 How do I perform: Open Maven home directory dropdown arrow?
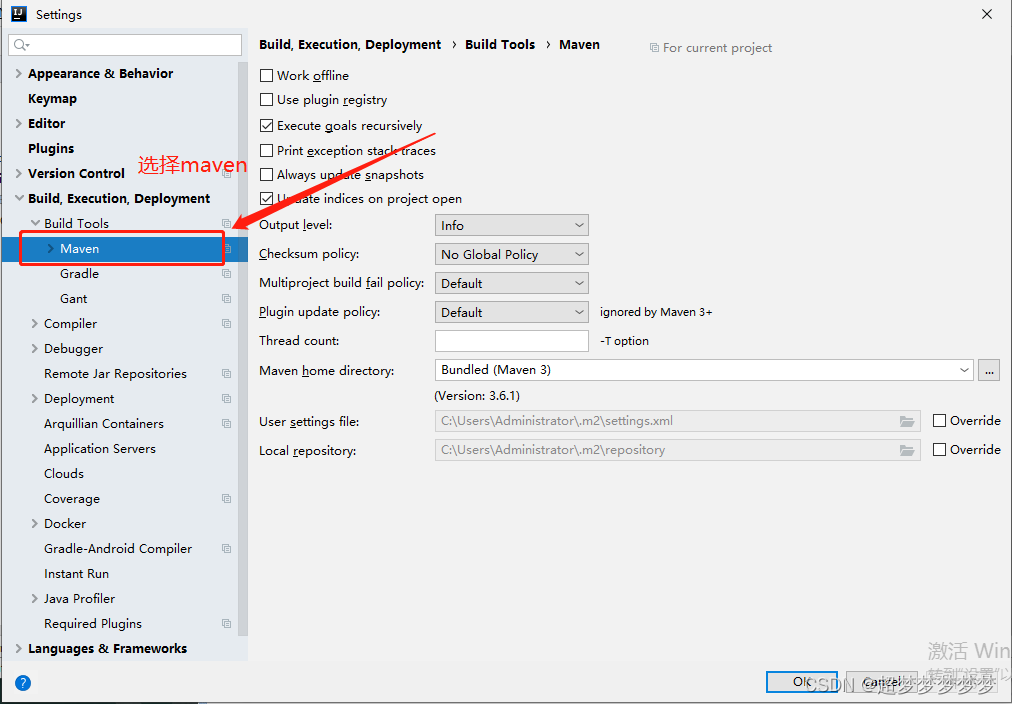click(964, 370)
